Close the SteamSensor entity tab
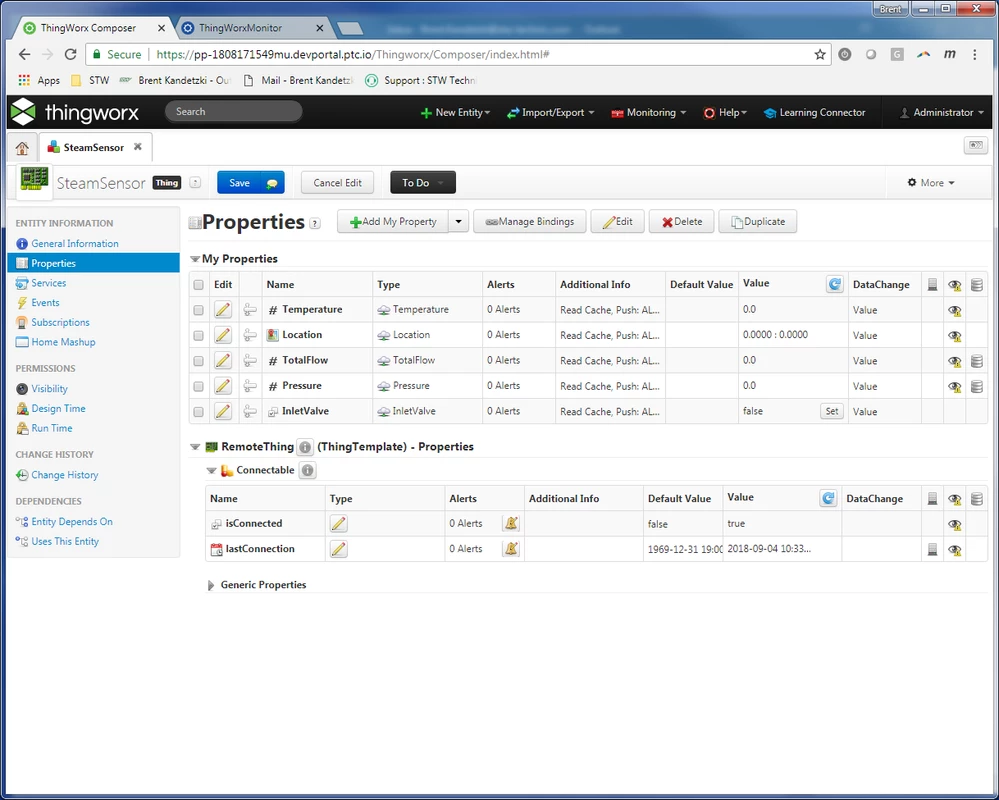999x800 pixels. (x=138, y=147)
